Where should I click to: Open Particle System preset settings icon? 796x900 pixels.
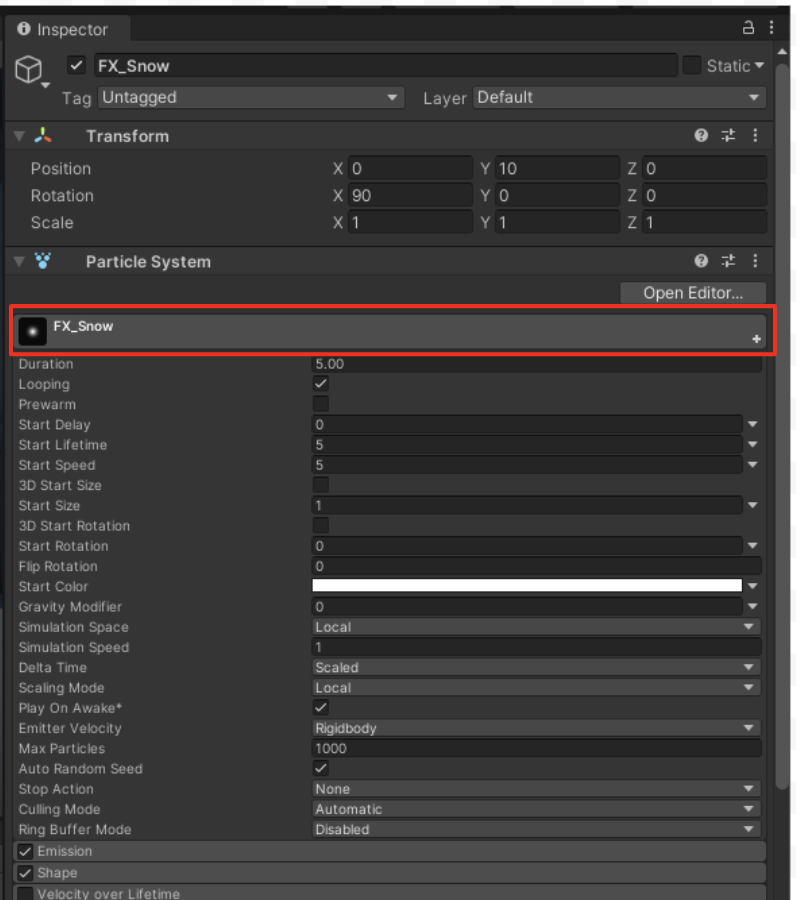(728, 262)
